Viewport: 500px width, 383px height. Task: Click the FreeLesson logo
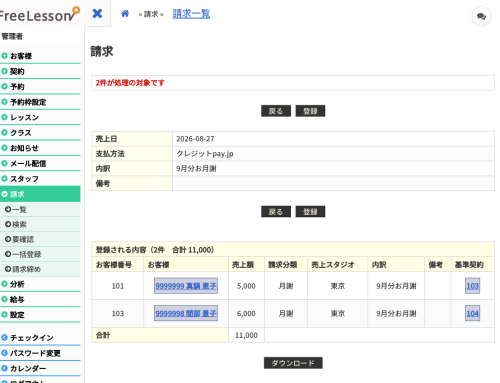point(39,15)
